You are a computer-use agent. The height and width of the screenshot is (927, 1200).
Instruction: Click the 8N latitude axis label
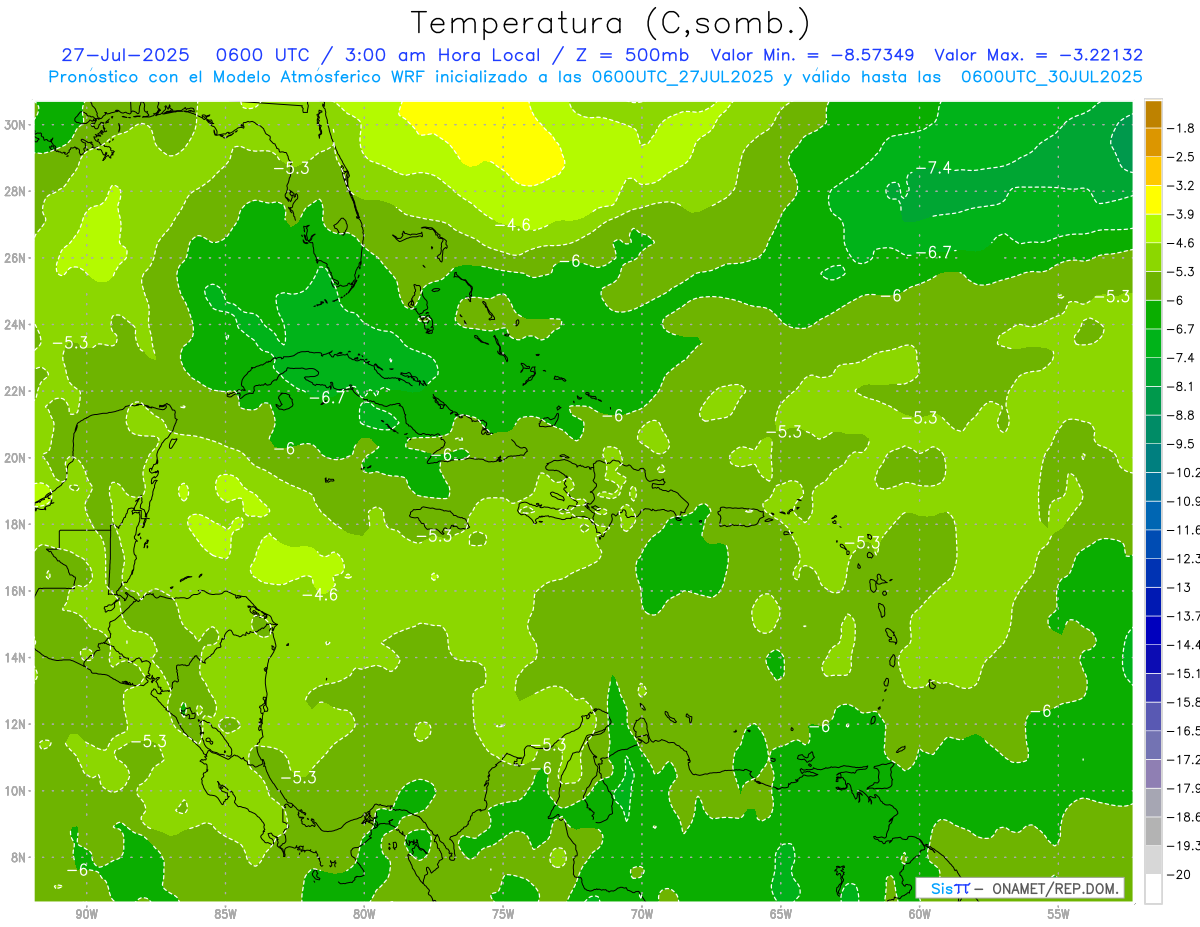tap(17, 857)
